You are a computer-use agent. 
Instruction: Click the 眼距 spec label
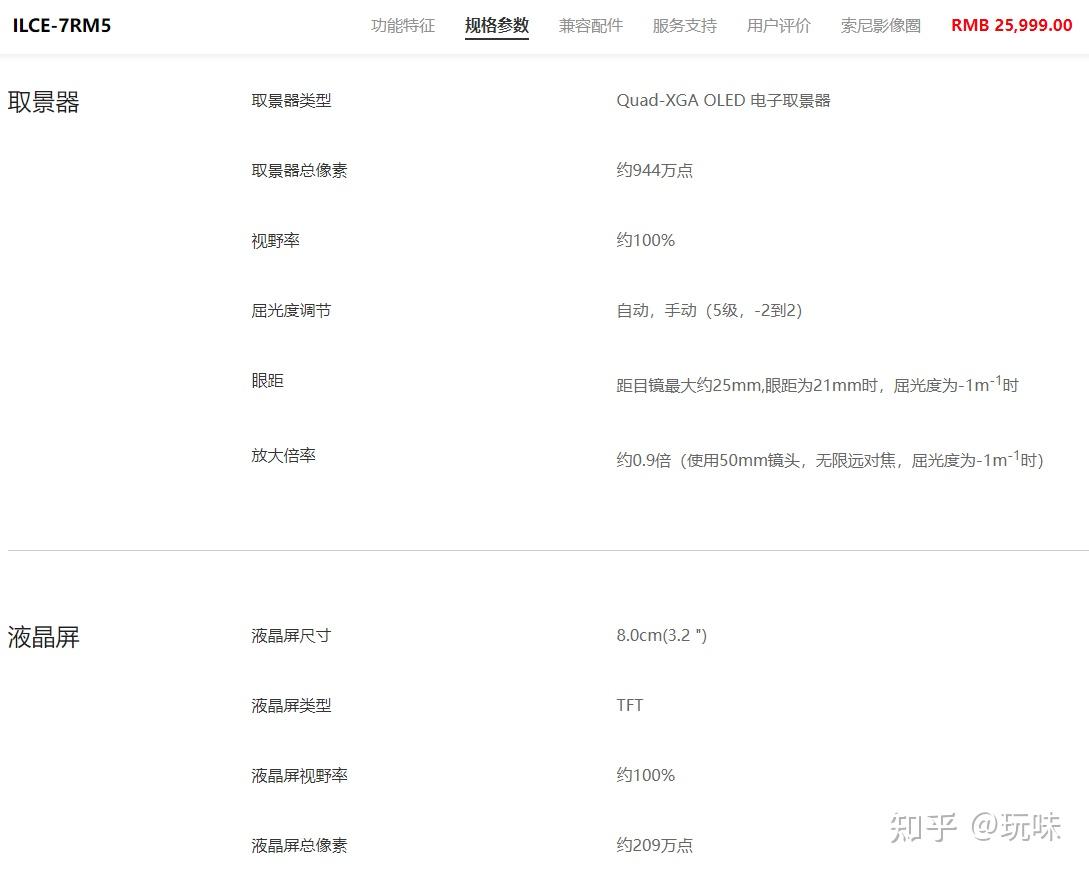pos(267,380)
